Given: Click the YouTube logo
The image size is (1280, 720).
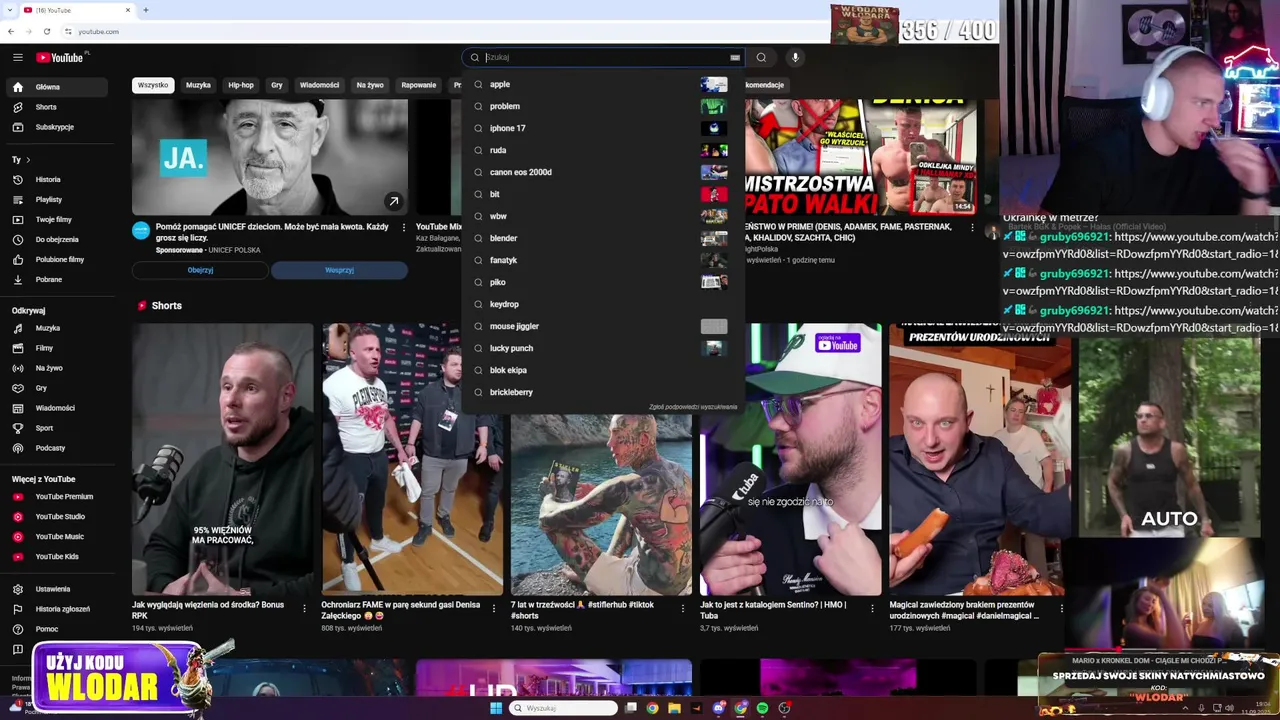Looking at the screenshot, I should [62, 57].
